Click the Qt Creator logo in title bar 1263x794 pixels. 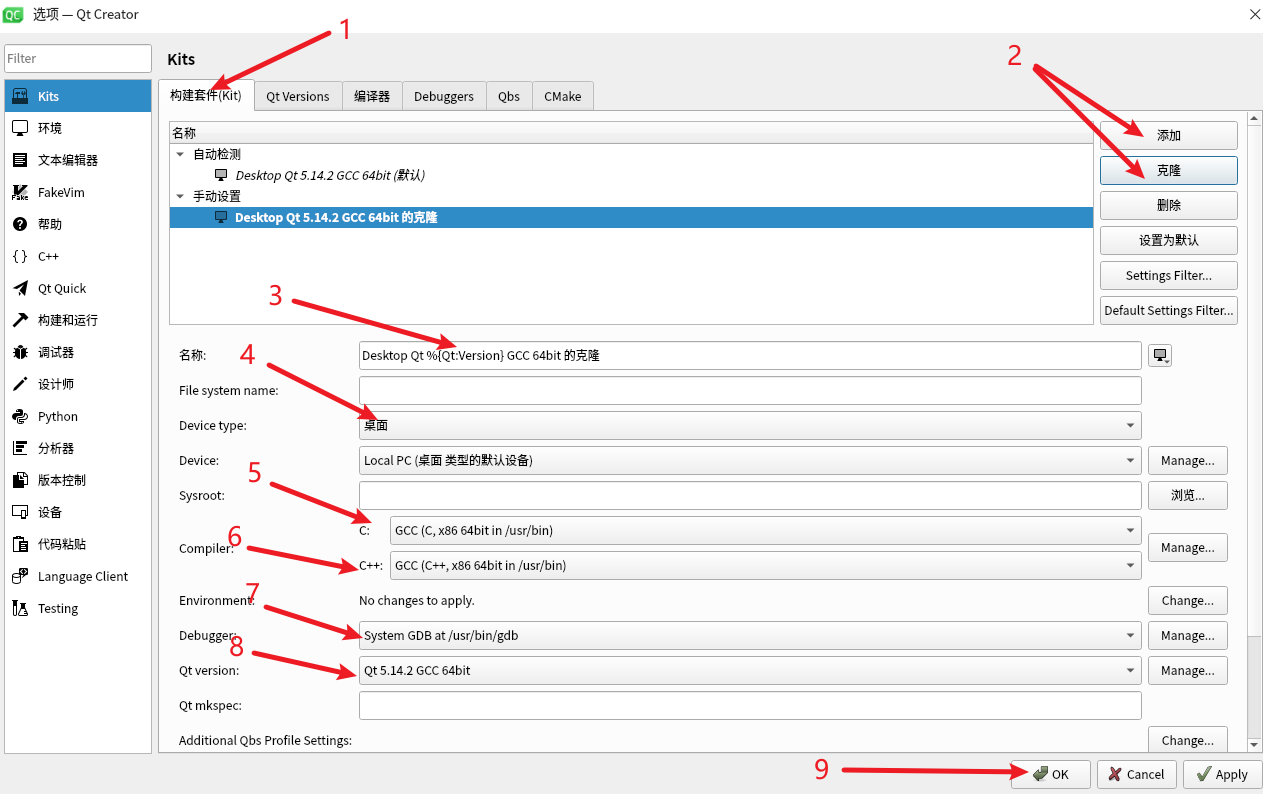(x=13, y=14)
